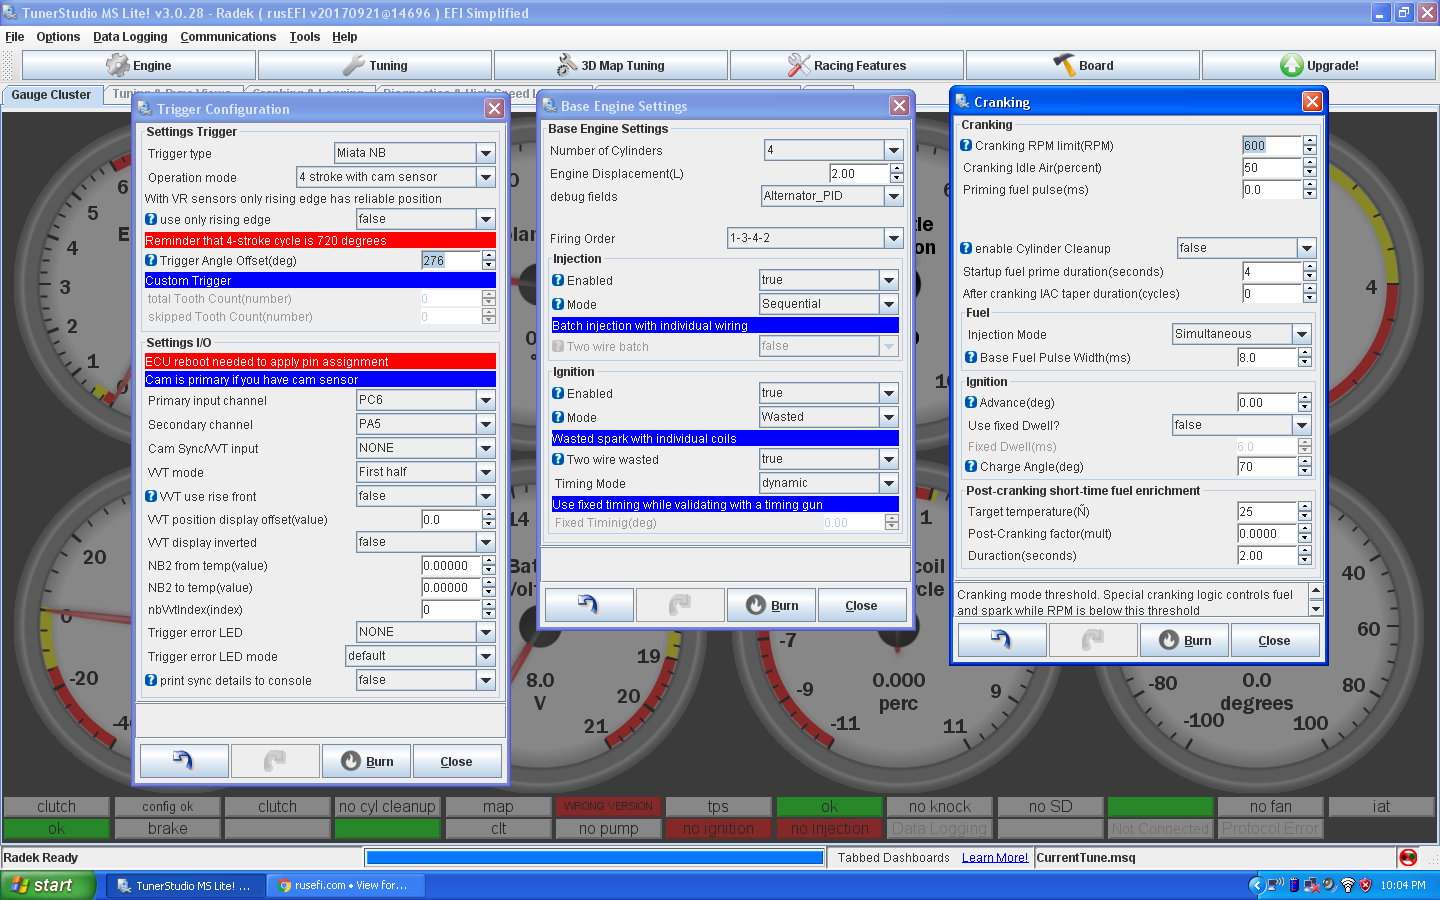This screenshot has width=1440, height=900.
Task: Open the Racing Features toolbar button
Action: click(847, 65)
